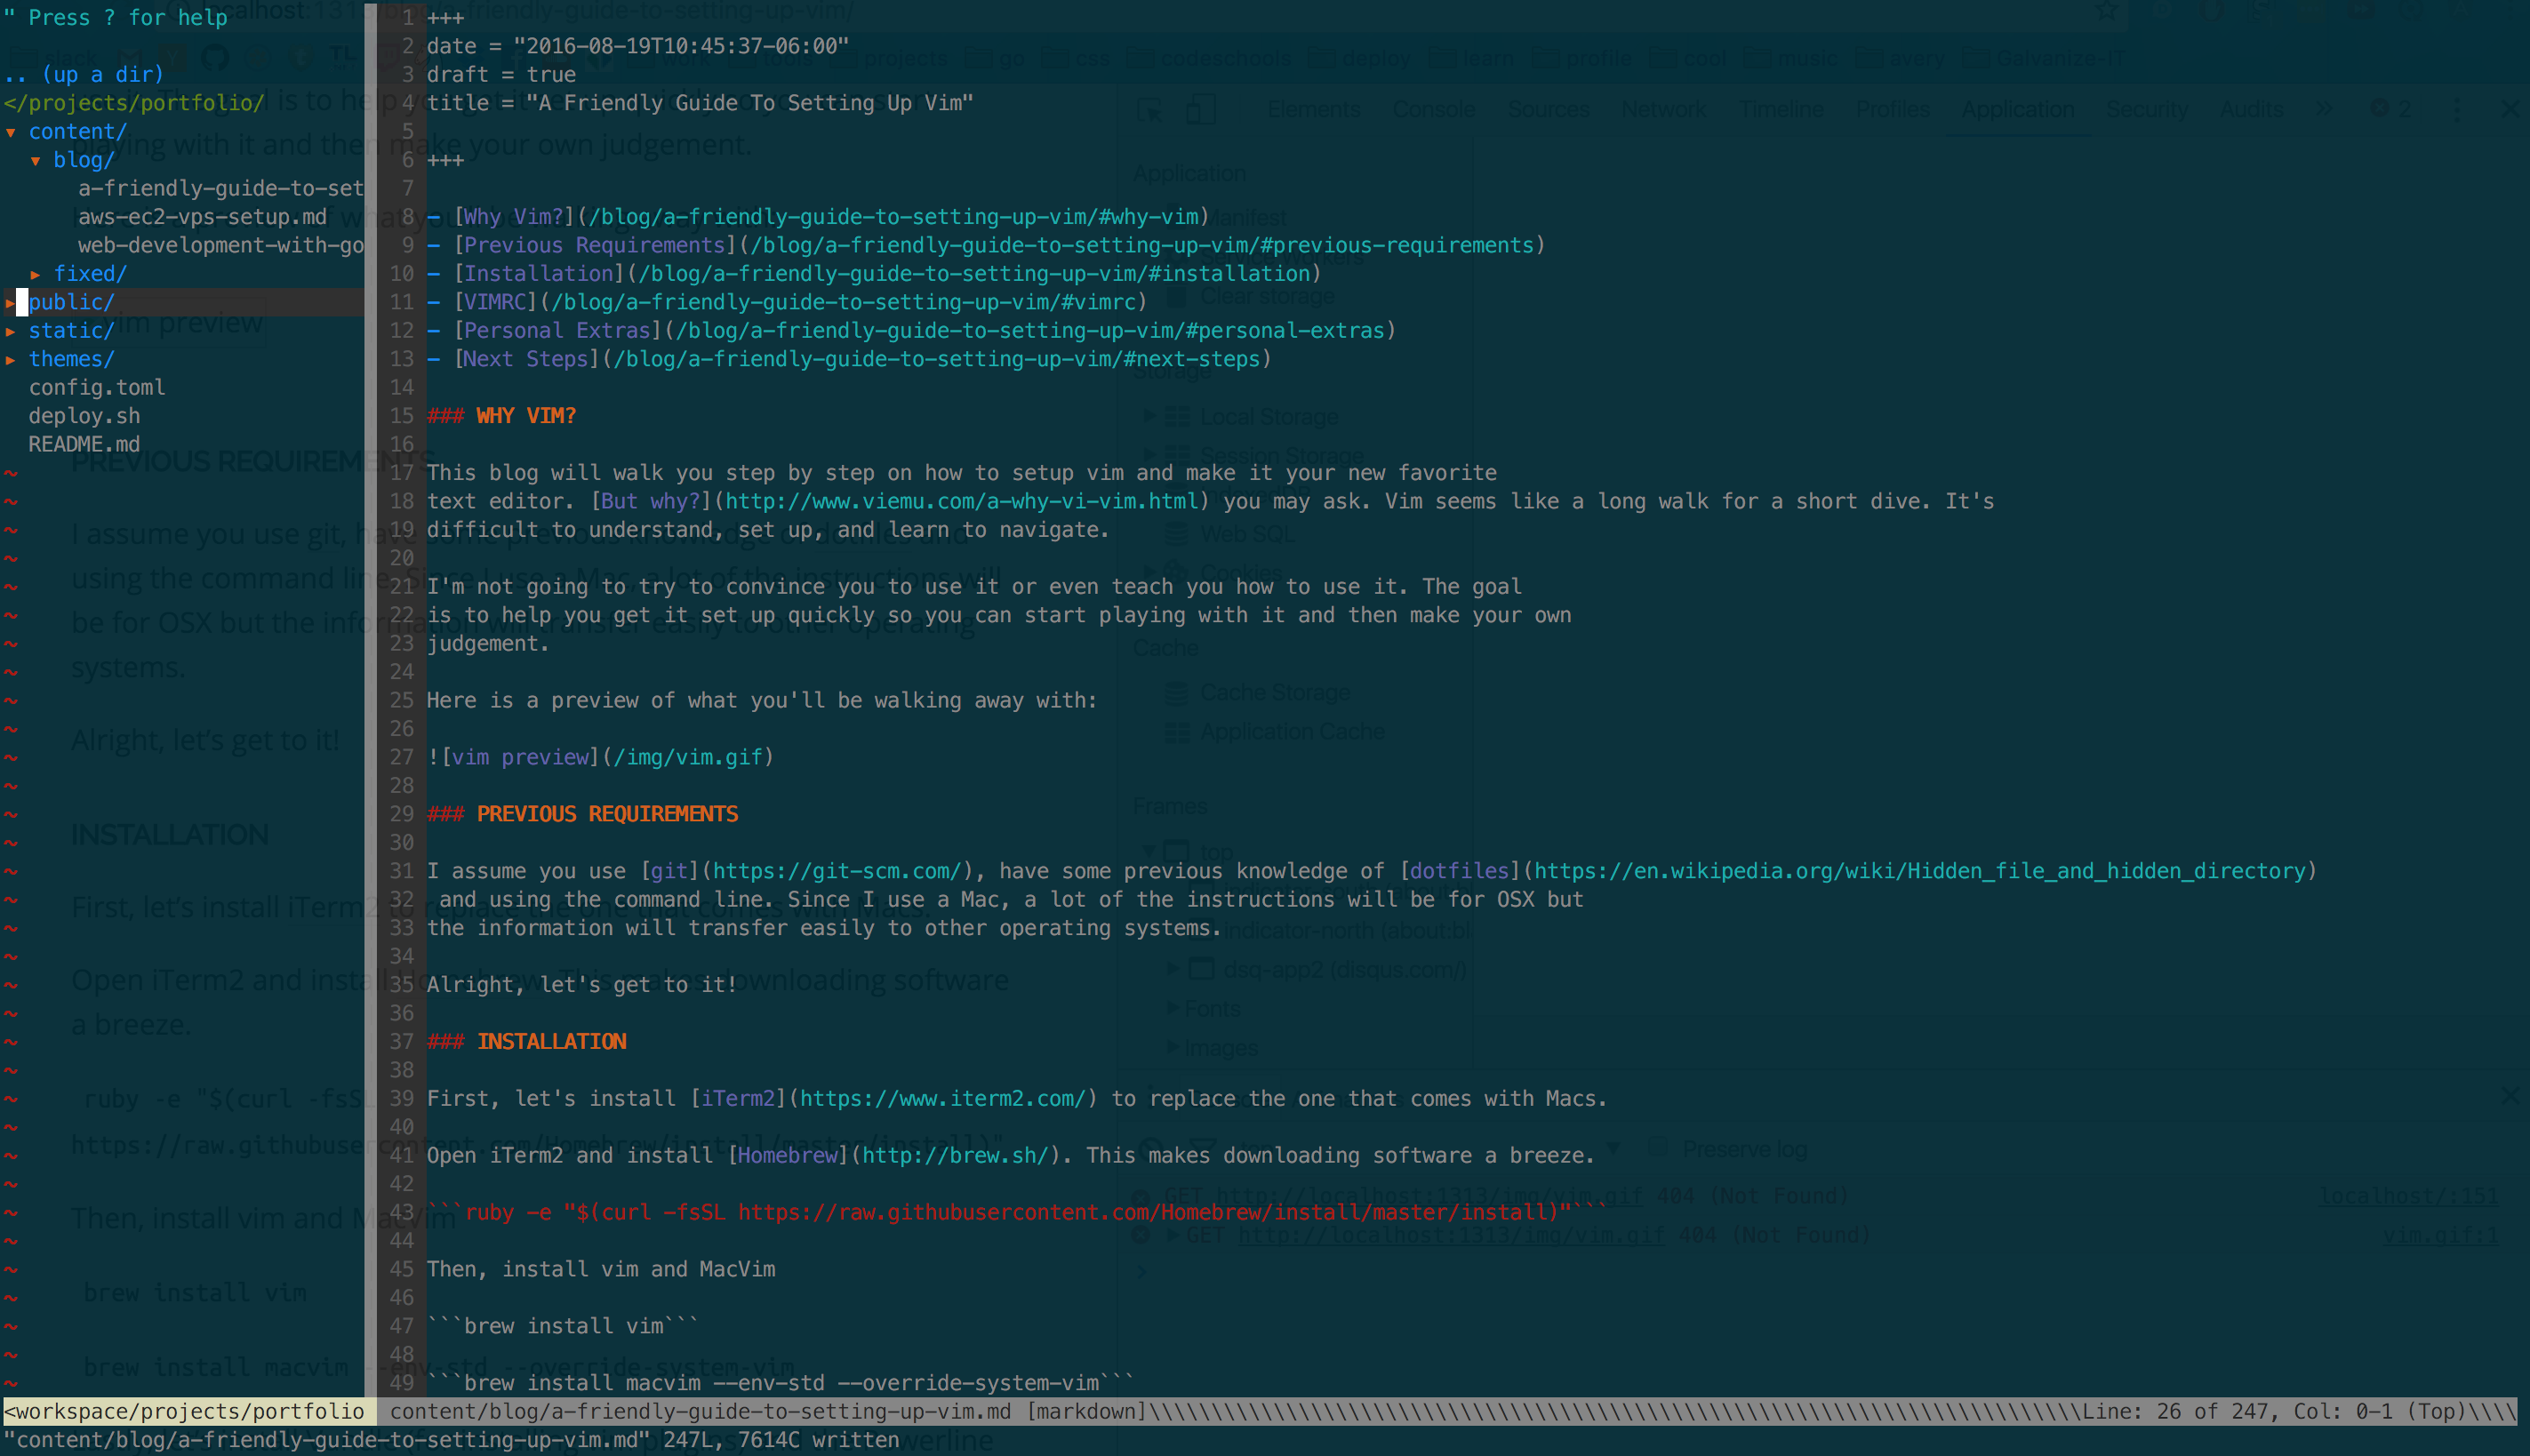Click the [Installation] link text
This screenshot has height=1456, width=2530.
[539, 274]
